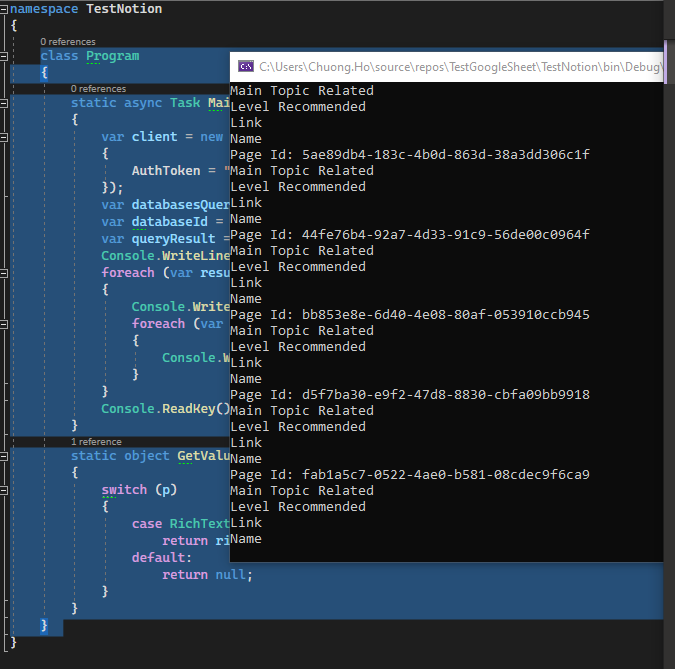
Task: Click the TestNotion namespace name
Action: point(124,9)
